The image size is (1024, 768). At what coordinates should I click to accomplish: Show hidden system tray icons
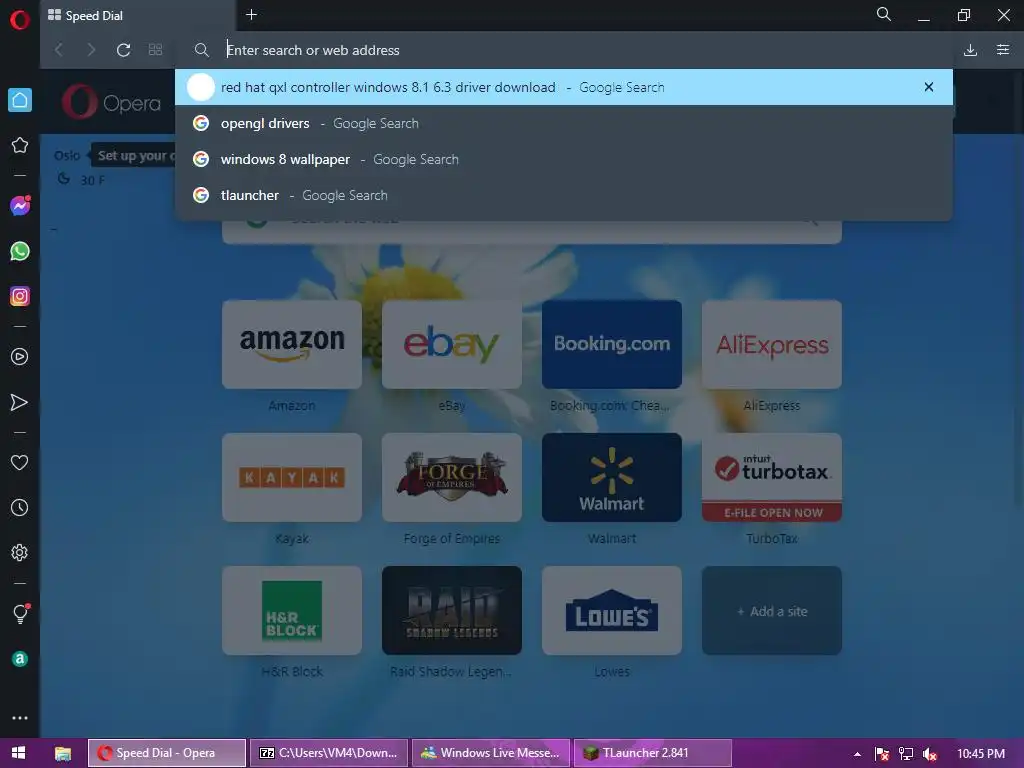[x=857, y=754]
